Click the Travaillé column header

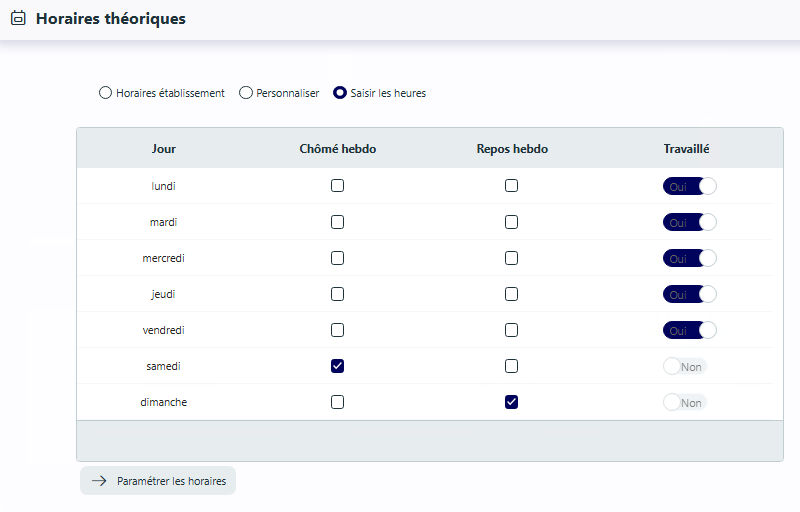coord(686,149)
